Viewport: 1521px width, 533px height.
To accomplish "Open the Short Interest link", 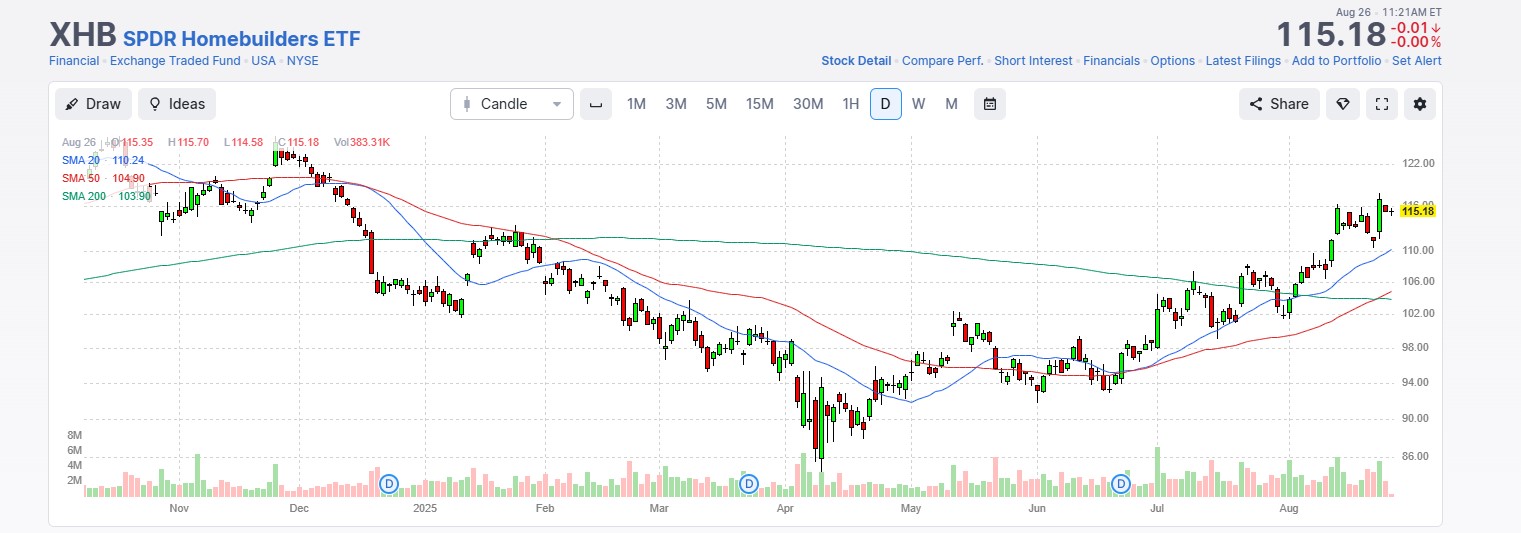I will point(1033,61).
